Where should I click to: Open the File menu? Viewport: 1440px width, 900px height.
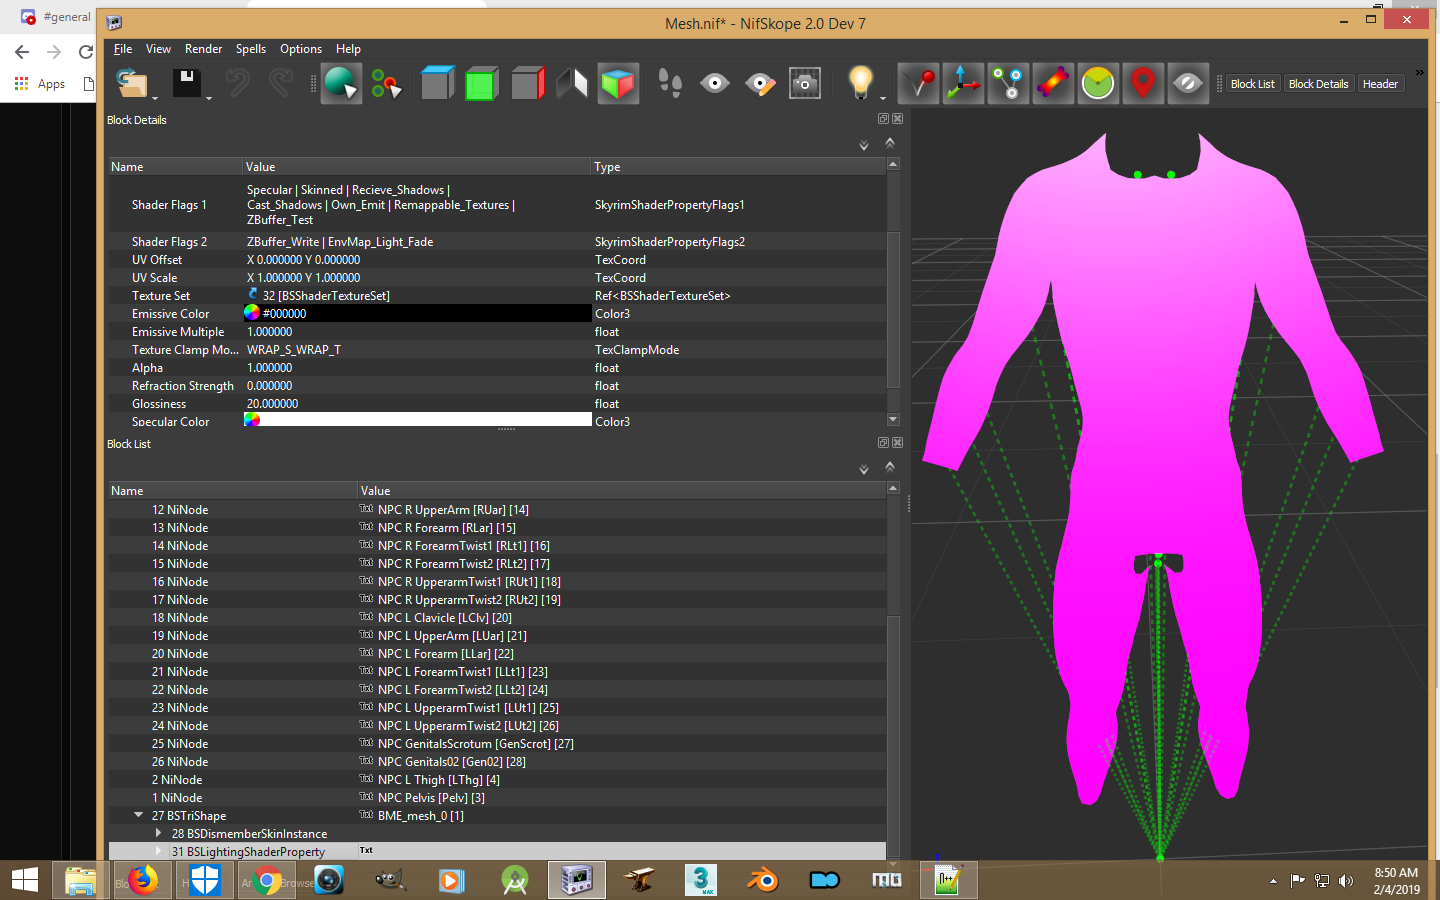123,48
